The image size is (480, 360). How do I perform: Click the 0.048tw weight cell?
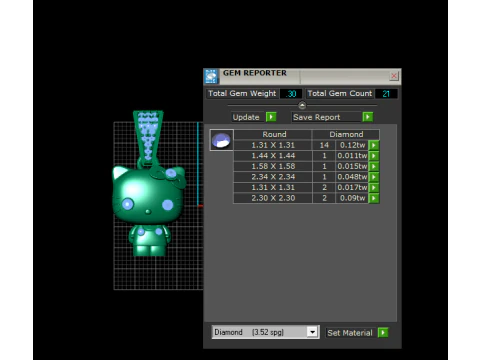352,177
